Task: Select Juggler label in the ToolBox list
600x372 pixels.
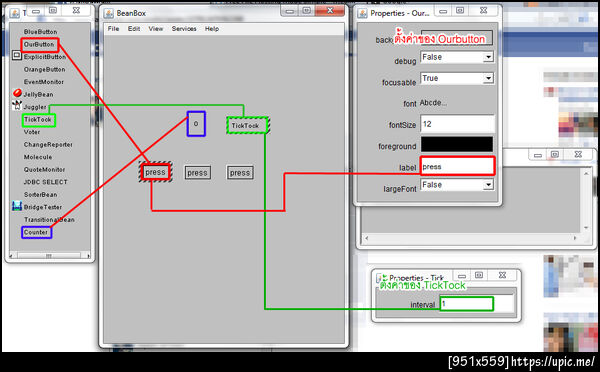Action: tap(35, 107)
